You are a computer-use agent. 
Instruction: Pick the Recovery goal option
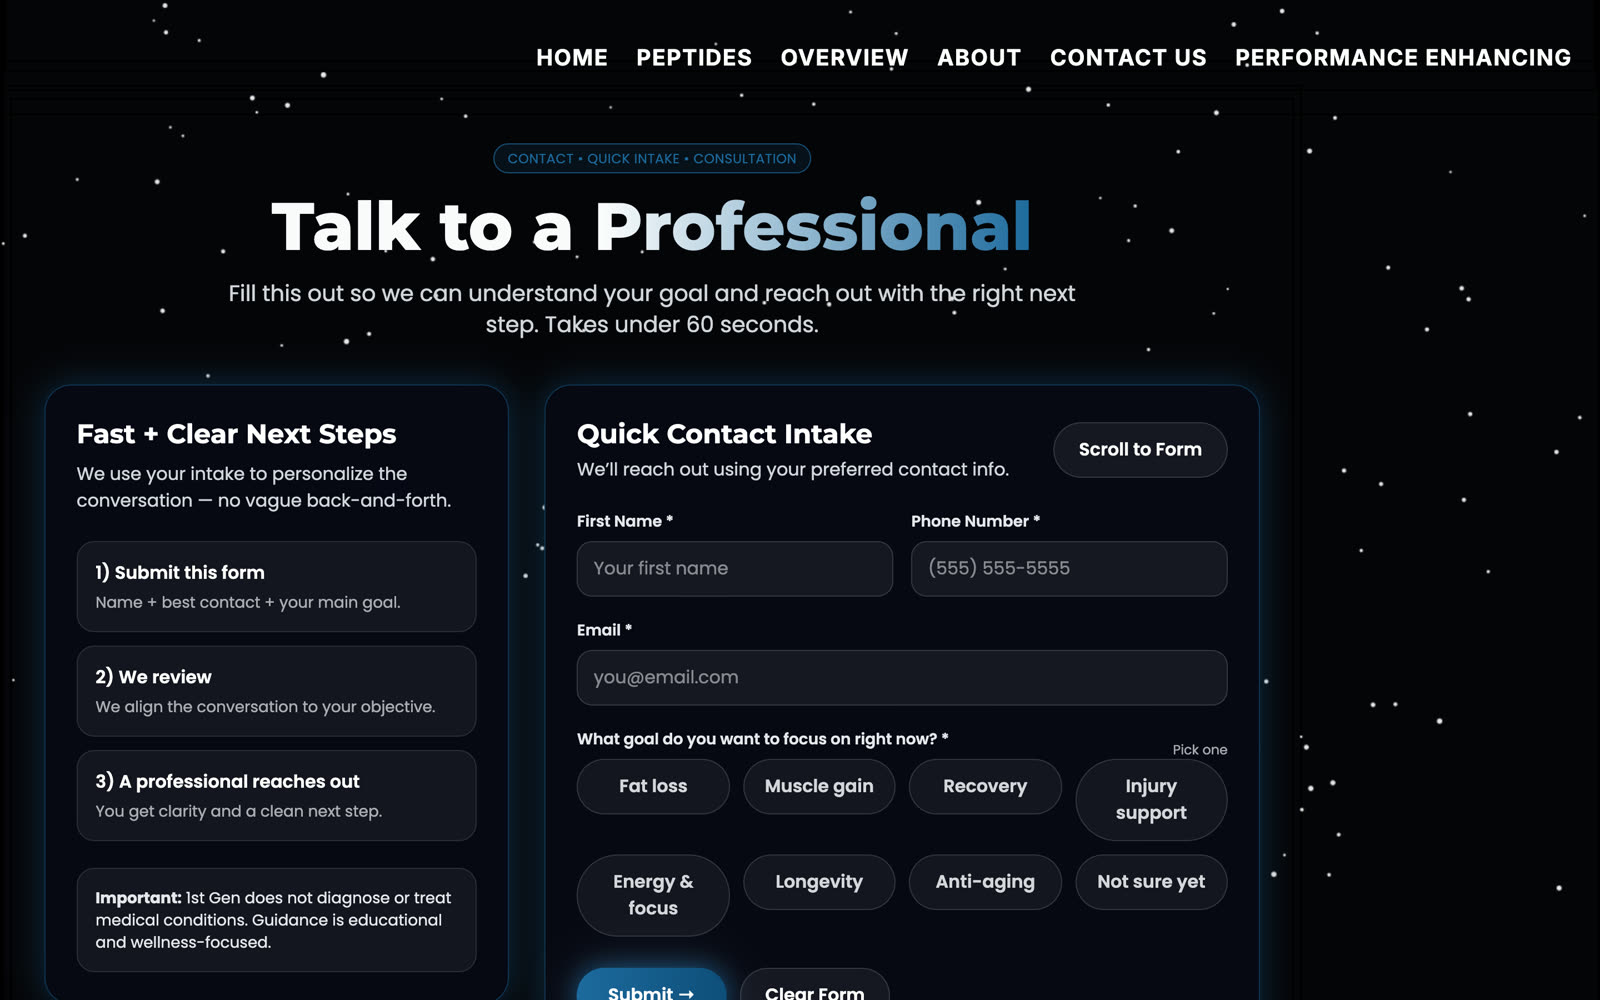tap(985, 787)
